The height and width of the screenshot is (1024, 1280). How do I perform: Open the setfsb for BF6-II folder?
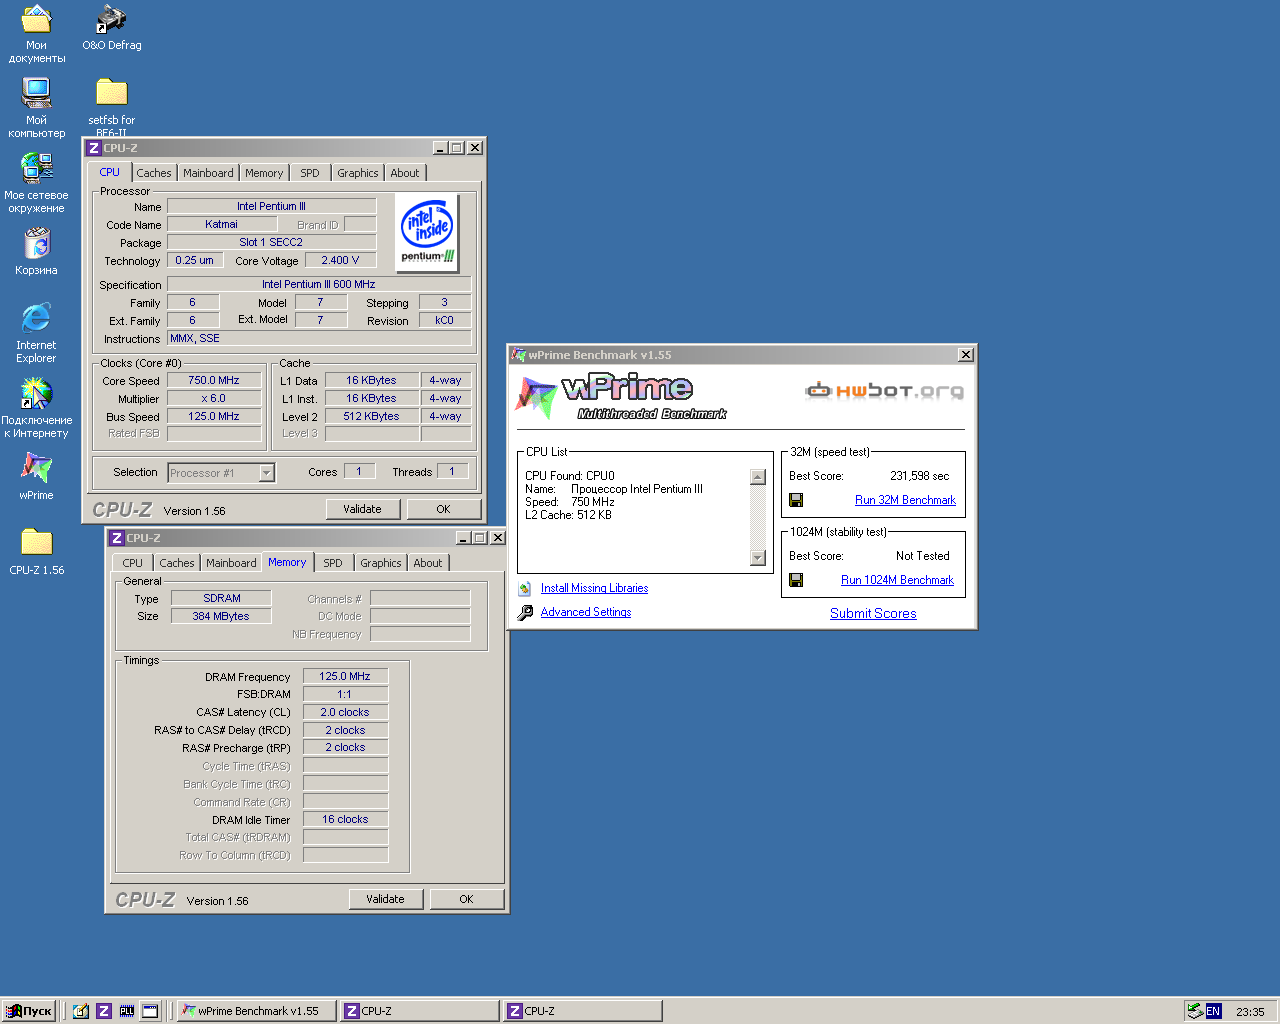[111, 108]
